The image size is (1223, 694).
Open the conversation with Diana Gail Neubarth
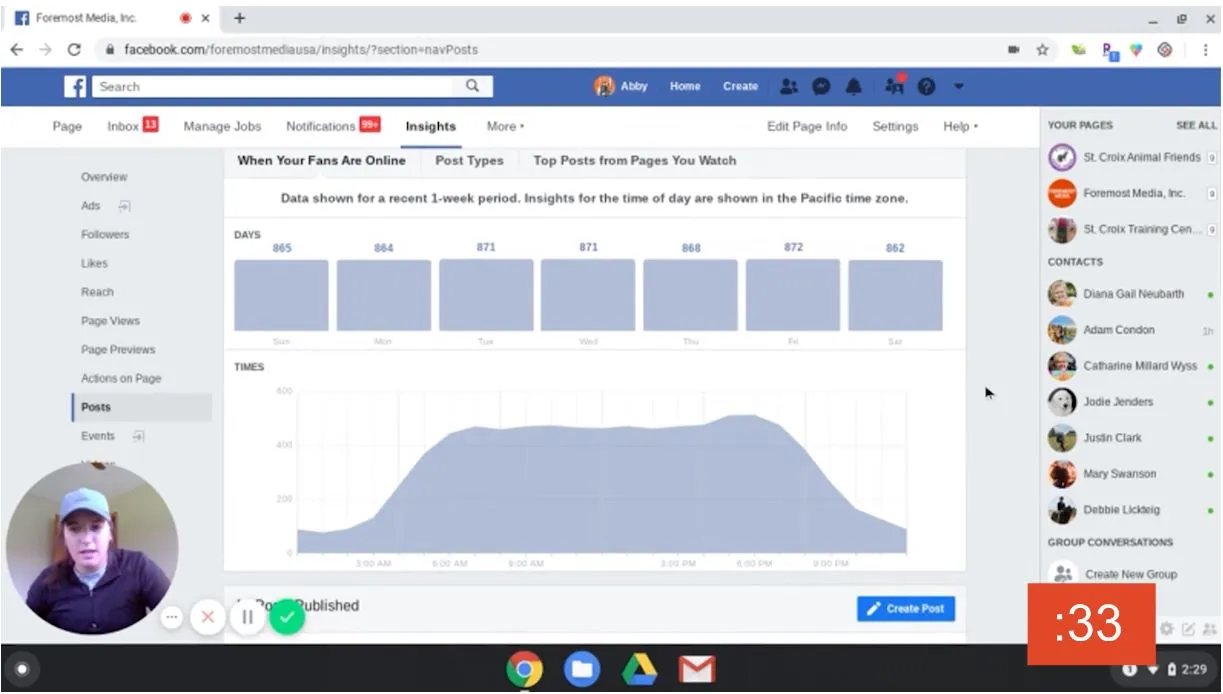click(x=1134, y=293)
